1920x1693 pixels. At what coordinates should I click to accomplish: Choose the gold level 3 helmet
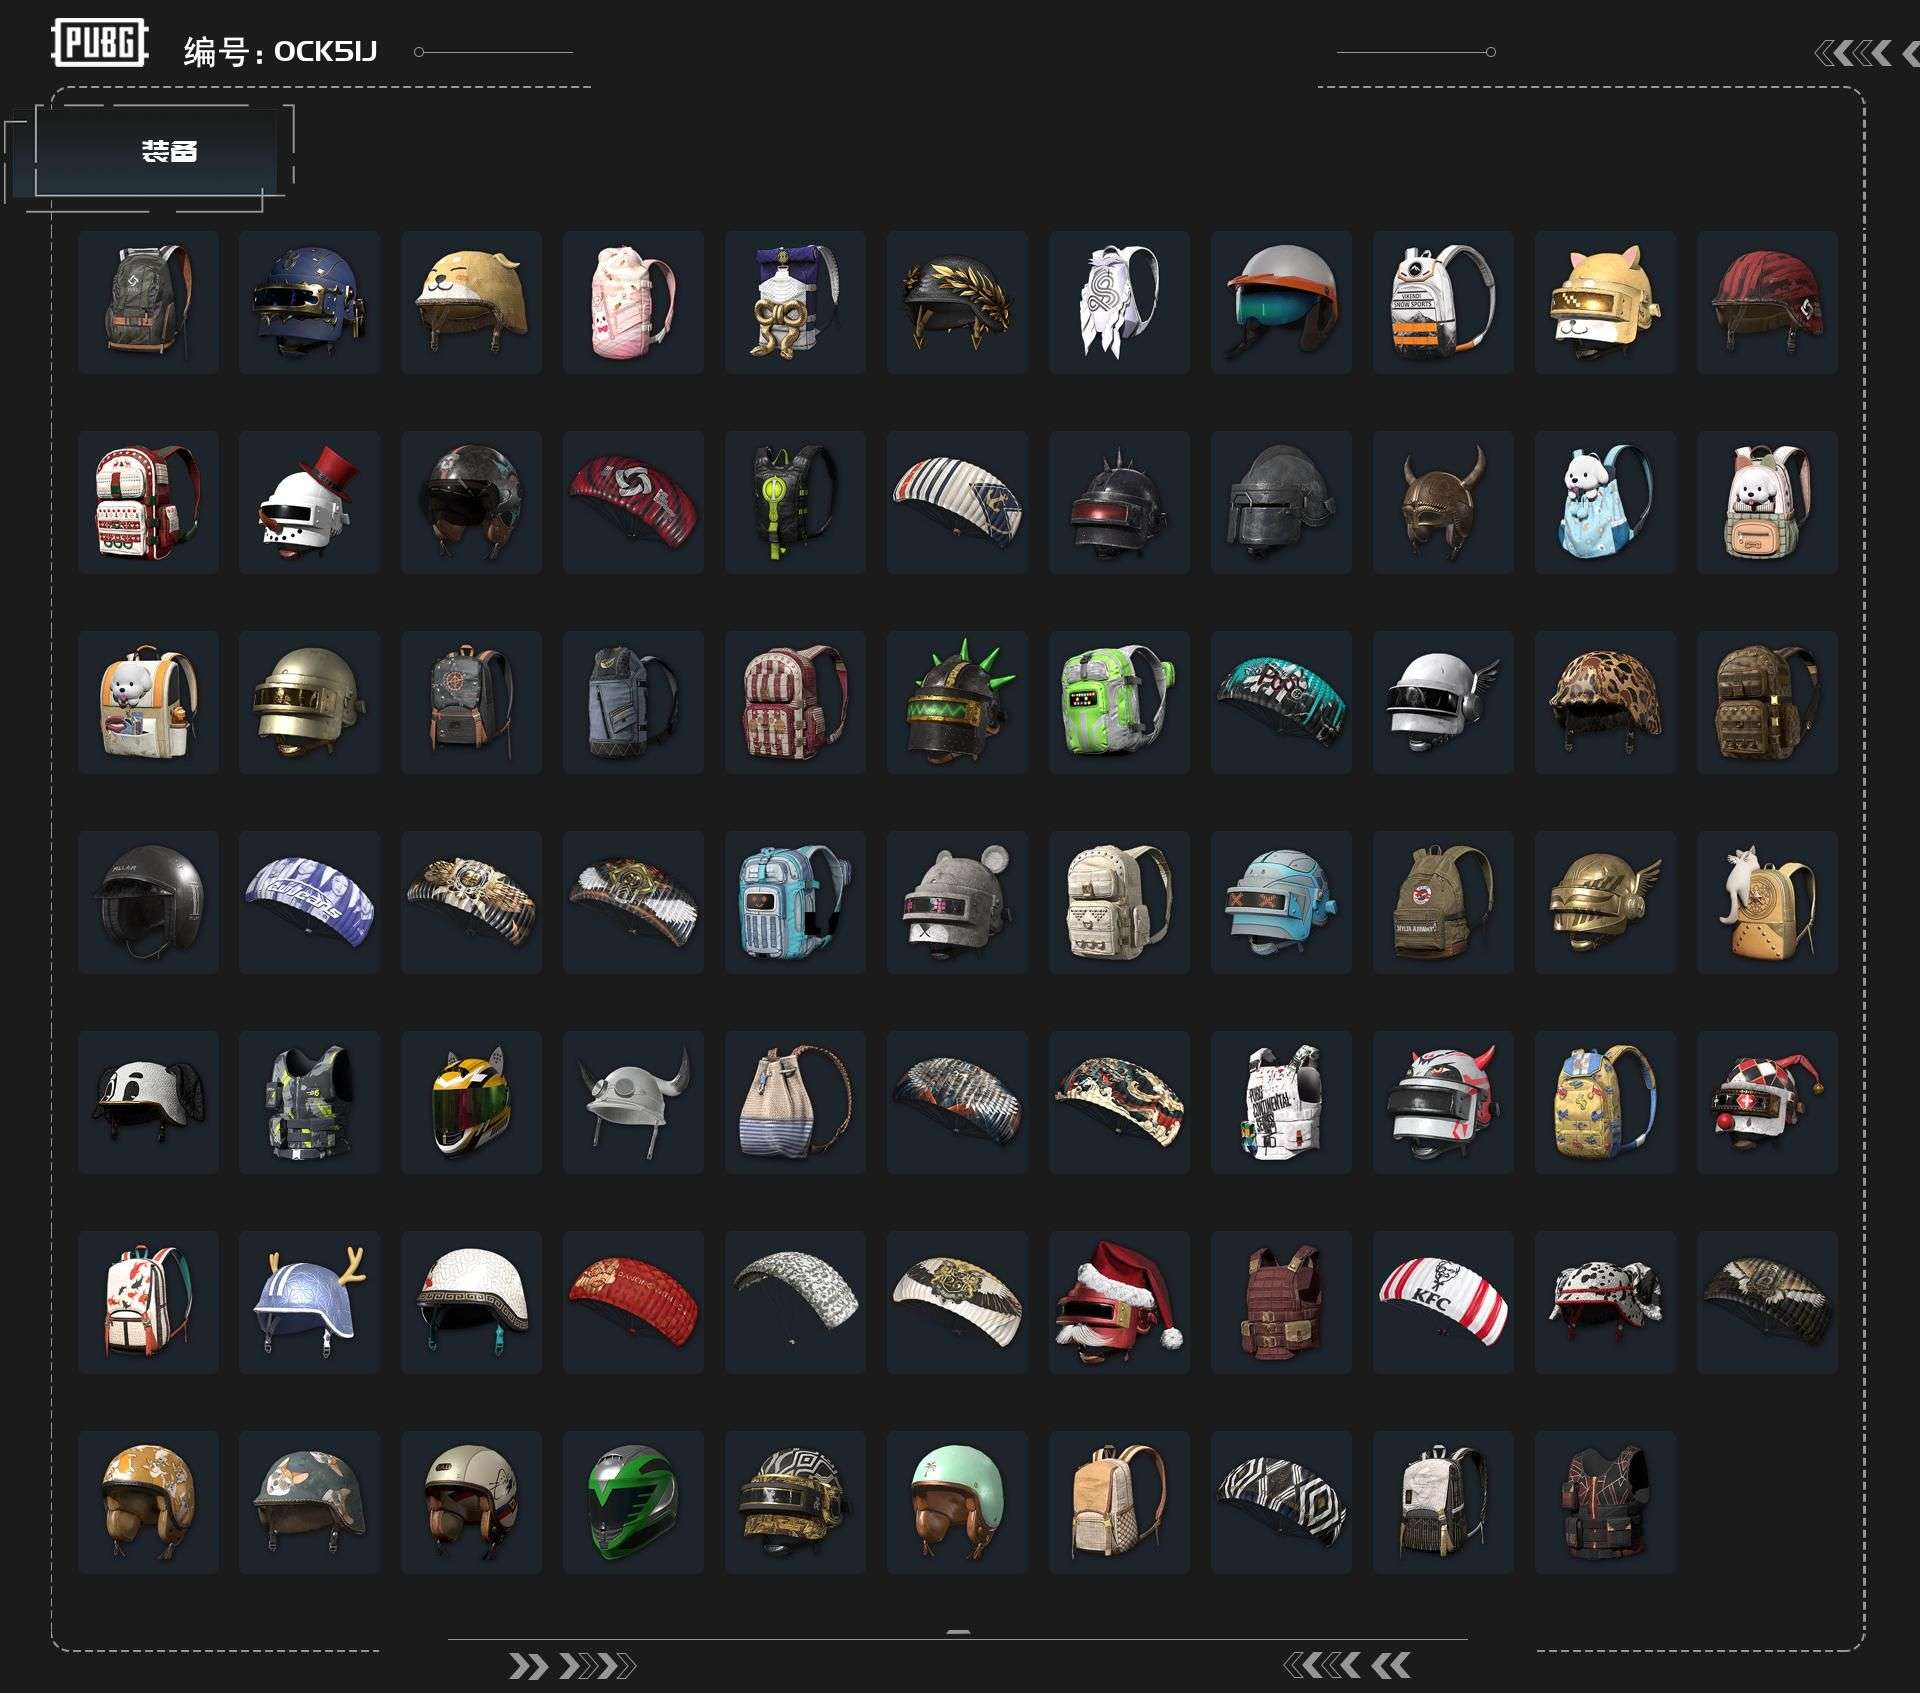[x=310, y=702]
